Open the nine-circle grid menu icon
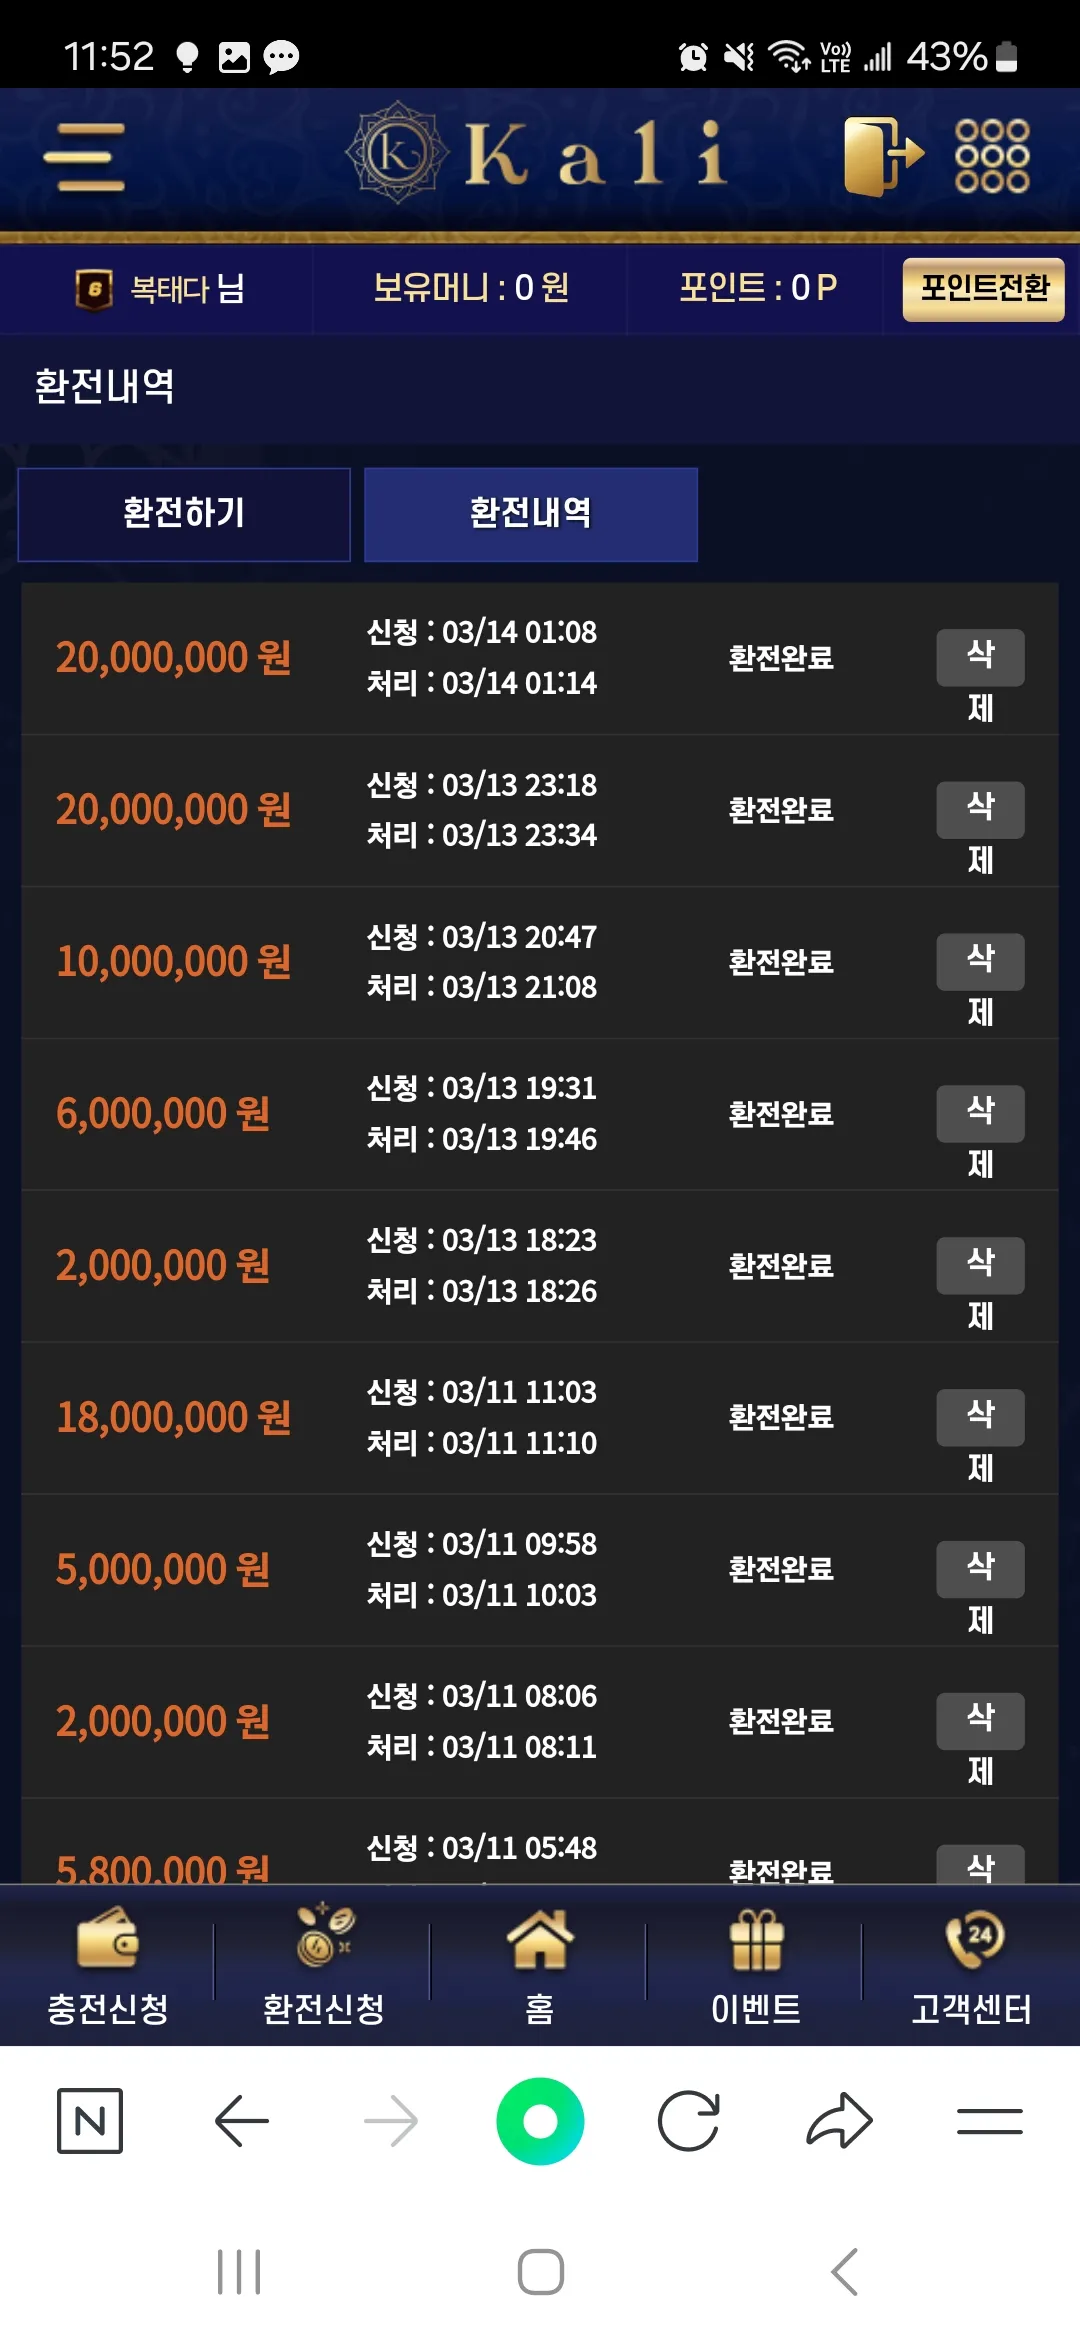 (992, 156)
